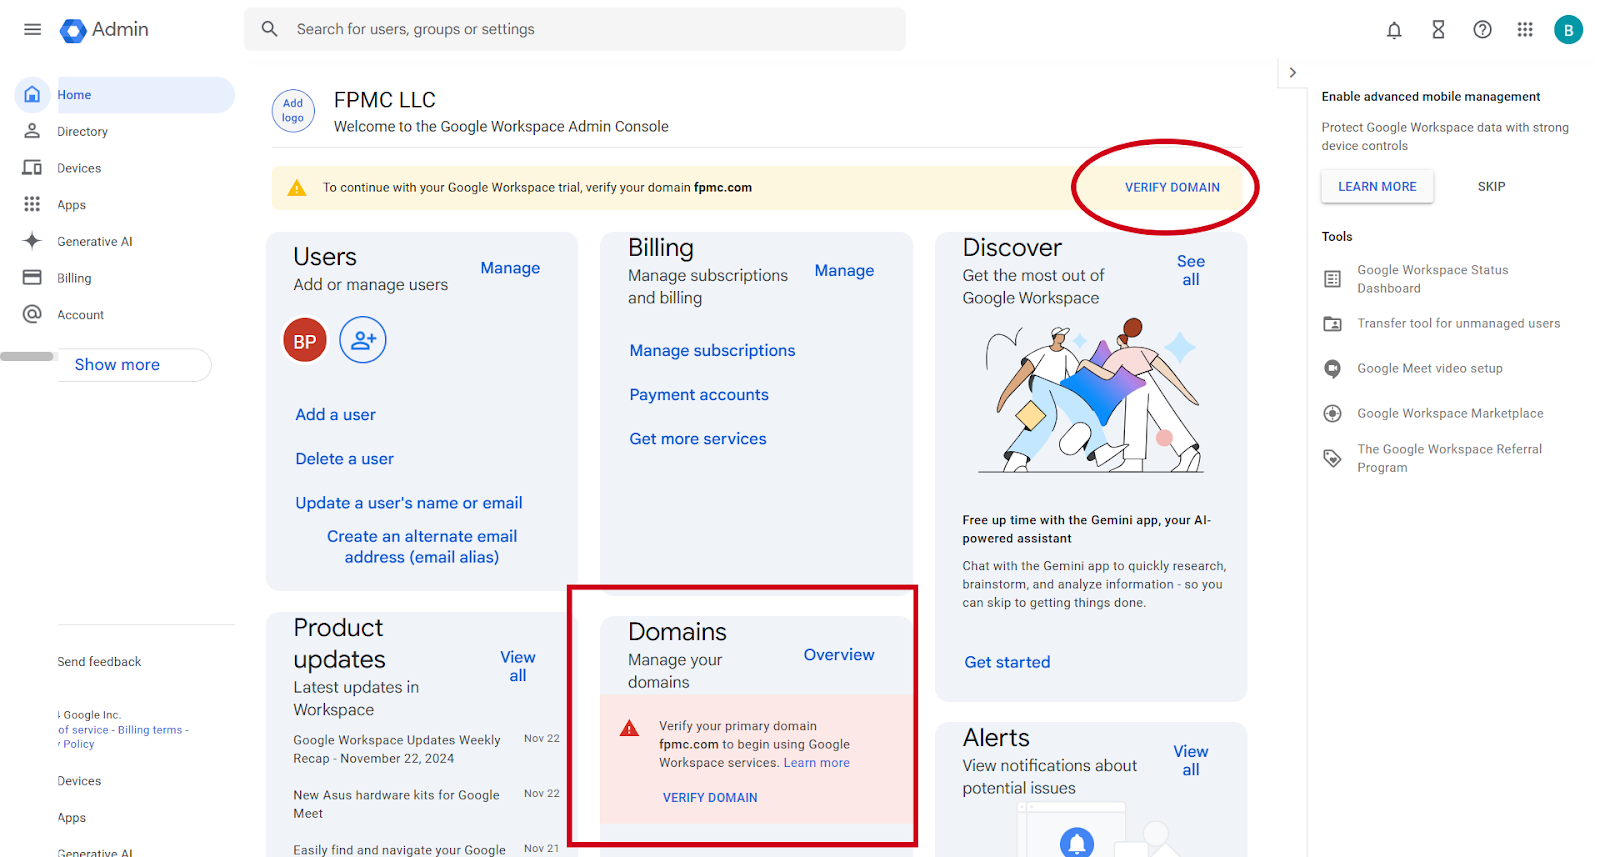1600x857 pixels.
Task: Click Manage in the Billing card
Action: (x=844, y=270)
